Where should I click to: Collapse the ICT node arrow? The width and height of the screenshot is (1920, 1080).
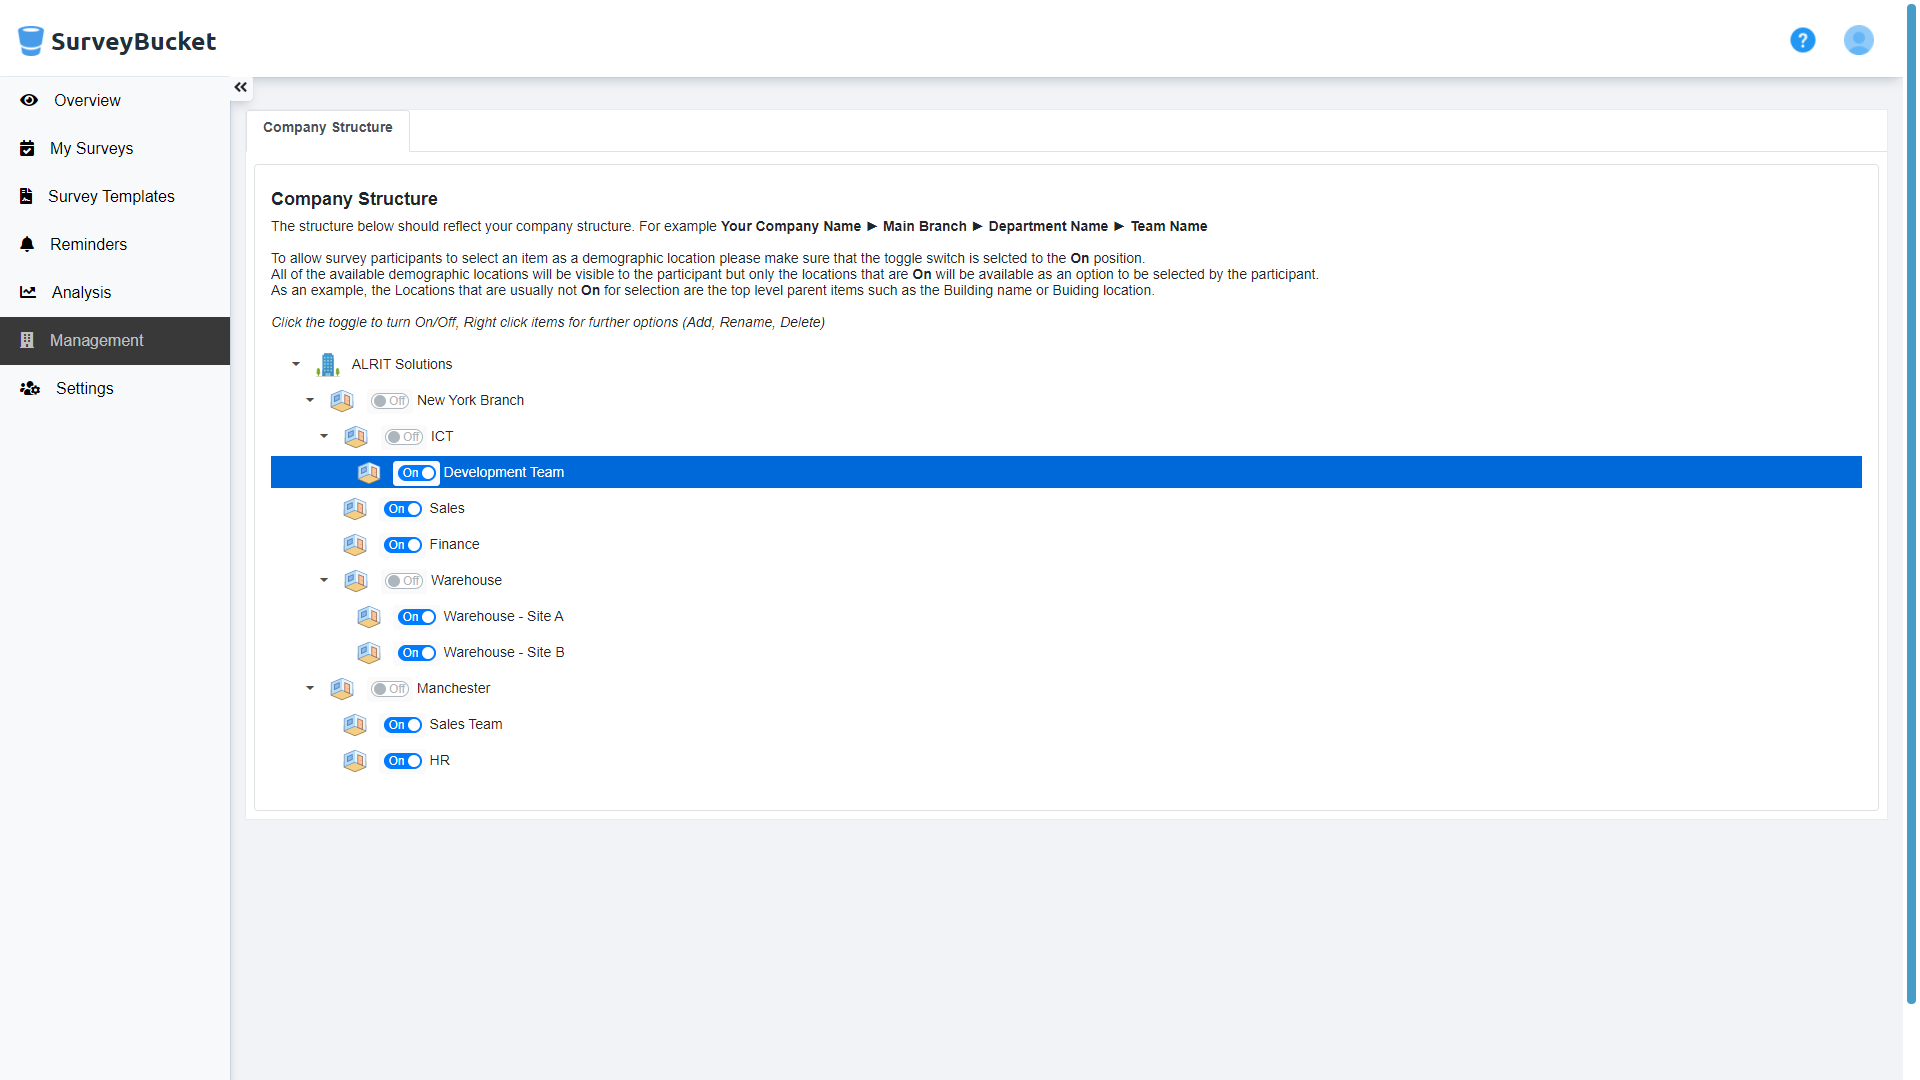(324, 436)
